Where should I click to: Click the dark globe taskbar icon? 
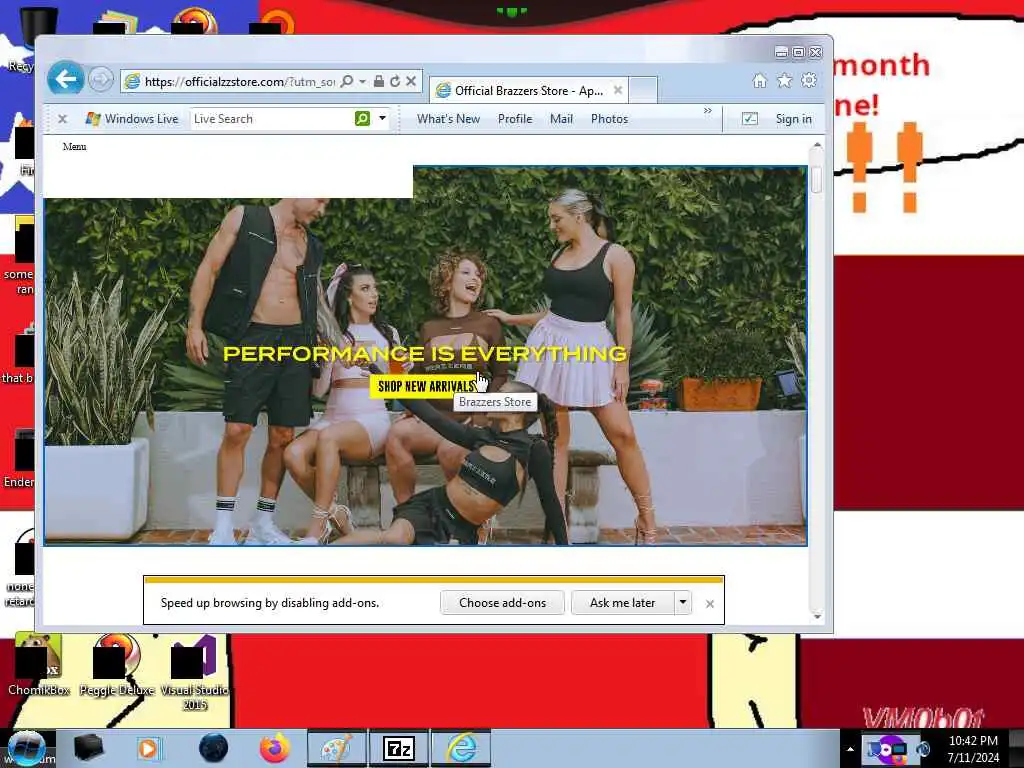pyautogui.click(x=214, y=748)
